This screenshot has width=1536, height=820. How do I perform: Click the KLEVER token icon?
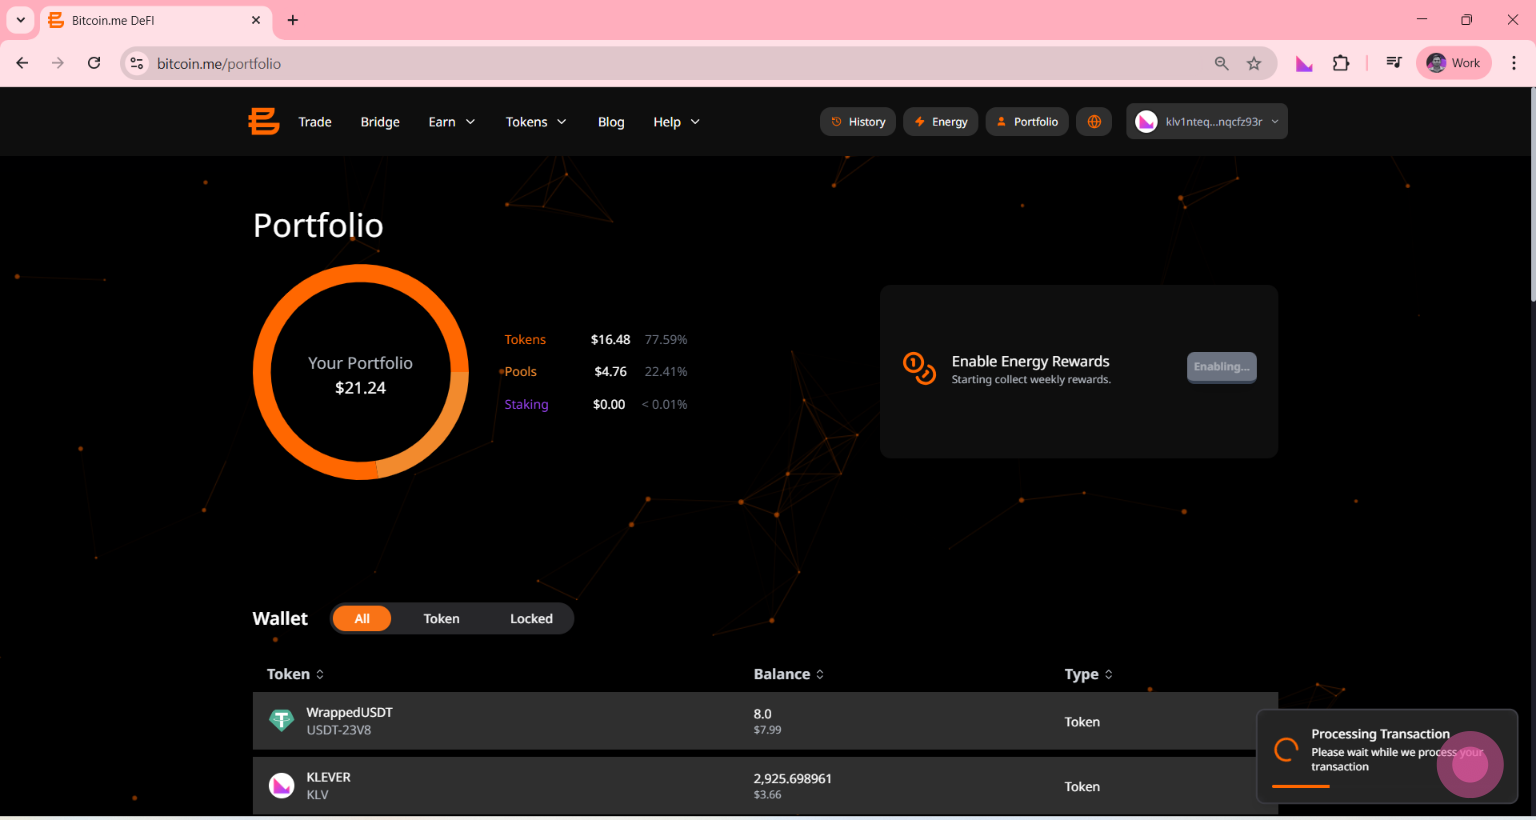click(x=282, y=786)
